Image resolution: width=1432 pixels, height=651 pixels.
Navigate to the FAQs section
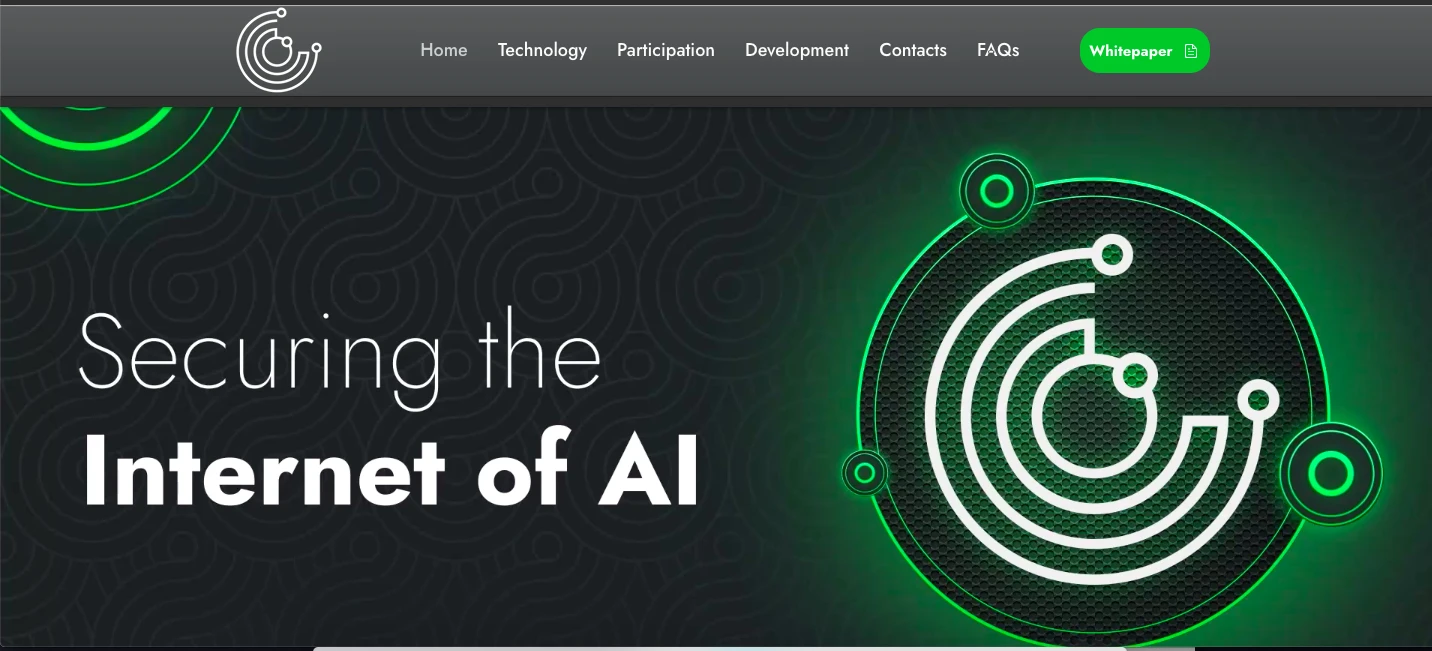[998, 50]
